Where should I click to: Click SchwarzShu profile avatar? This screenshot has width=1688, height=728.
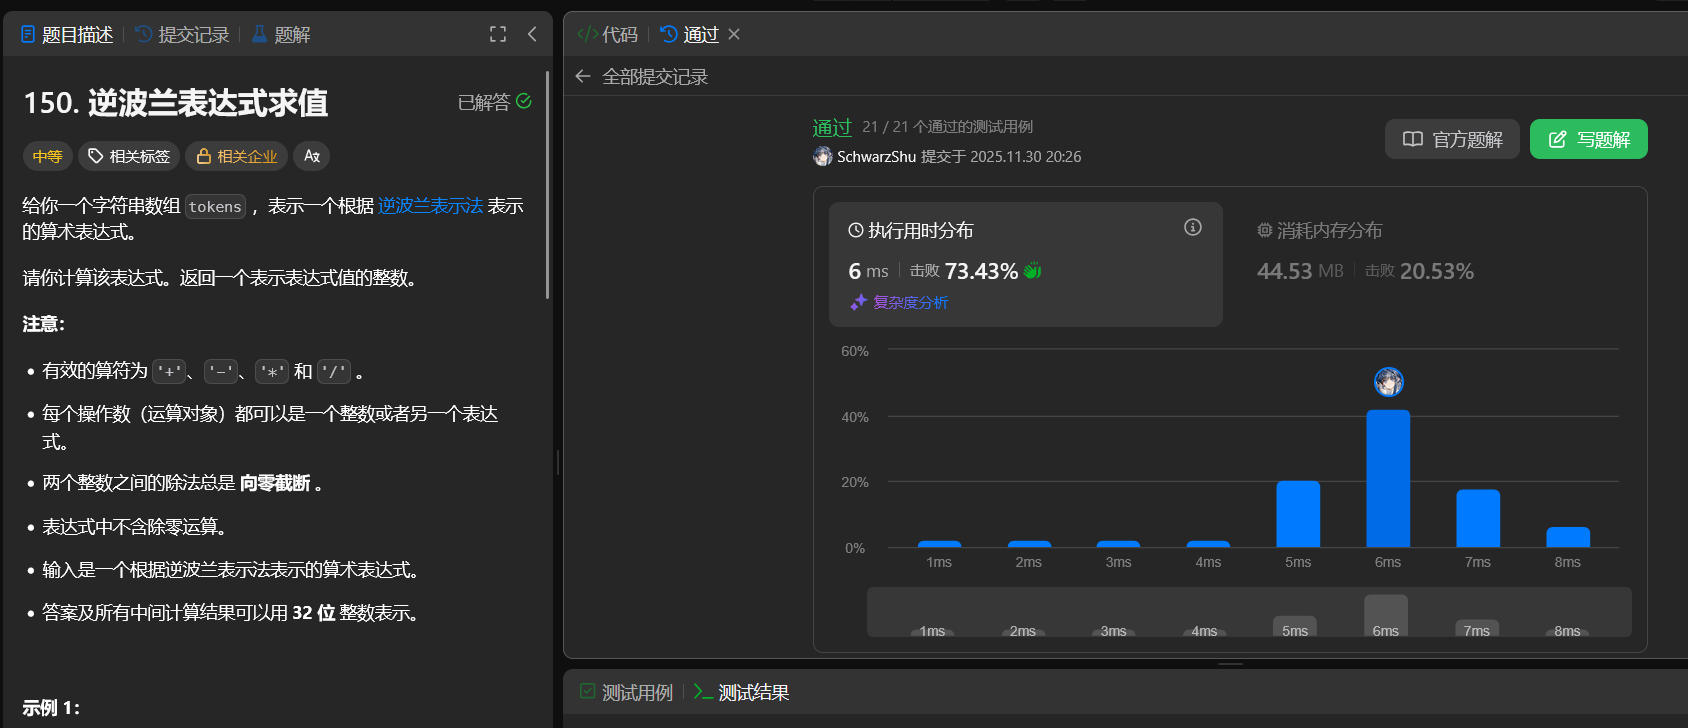pyautogui.click(x=822, y=156)
